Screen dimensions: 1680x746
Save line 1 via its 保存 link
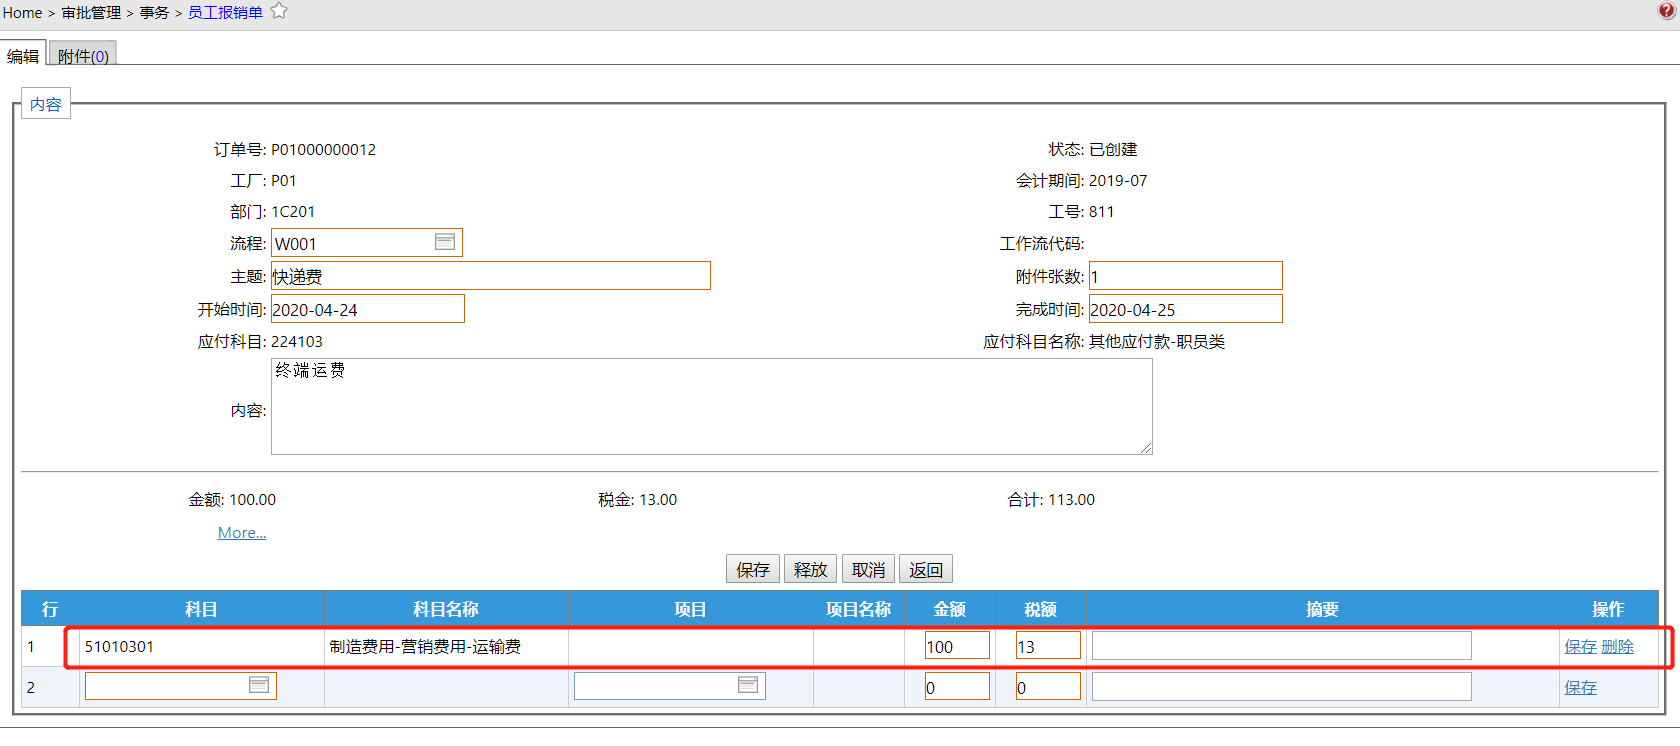click(x=1580, y=647)
